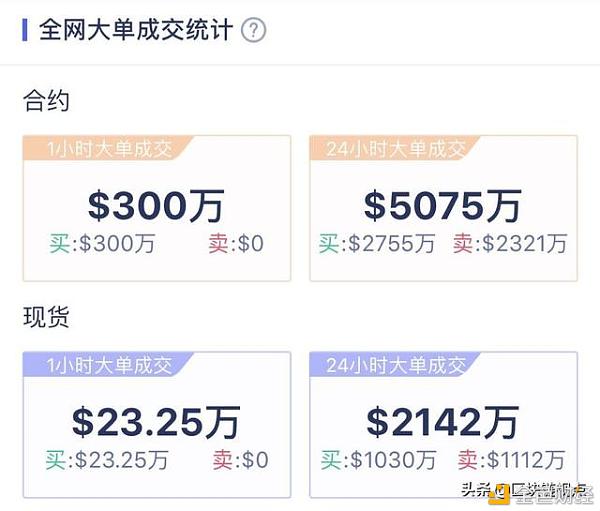Tap the 卖:$0 contract sell value
Viewport: 600px width, 511px height.
coord(236,243)
